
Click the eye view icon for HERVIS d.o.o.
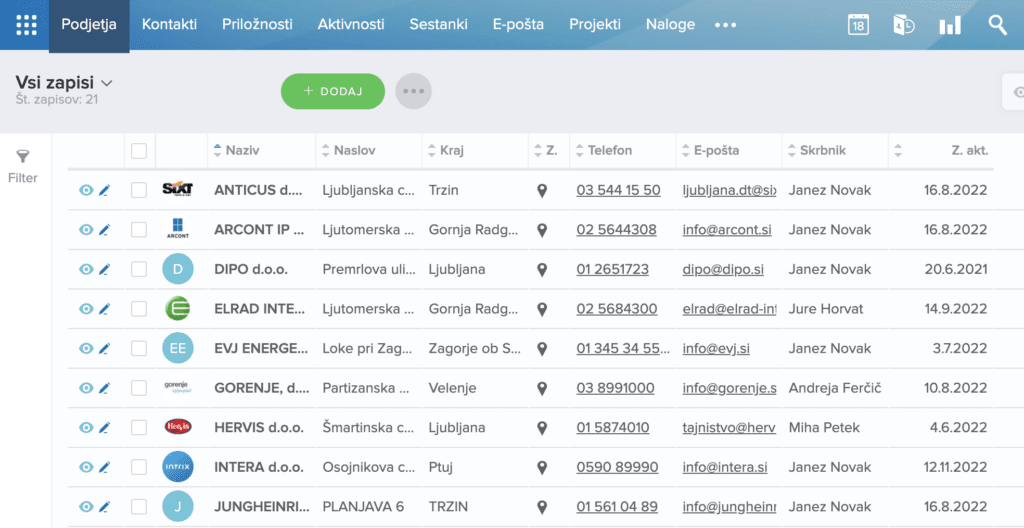pos(86,427)
